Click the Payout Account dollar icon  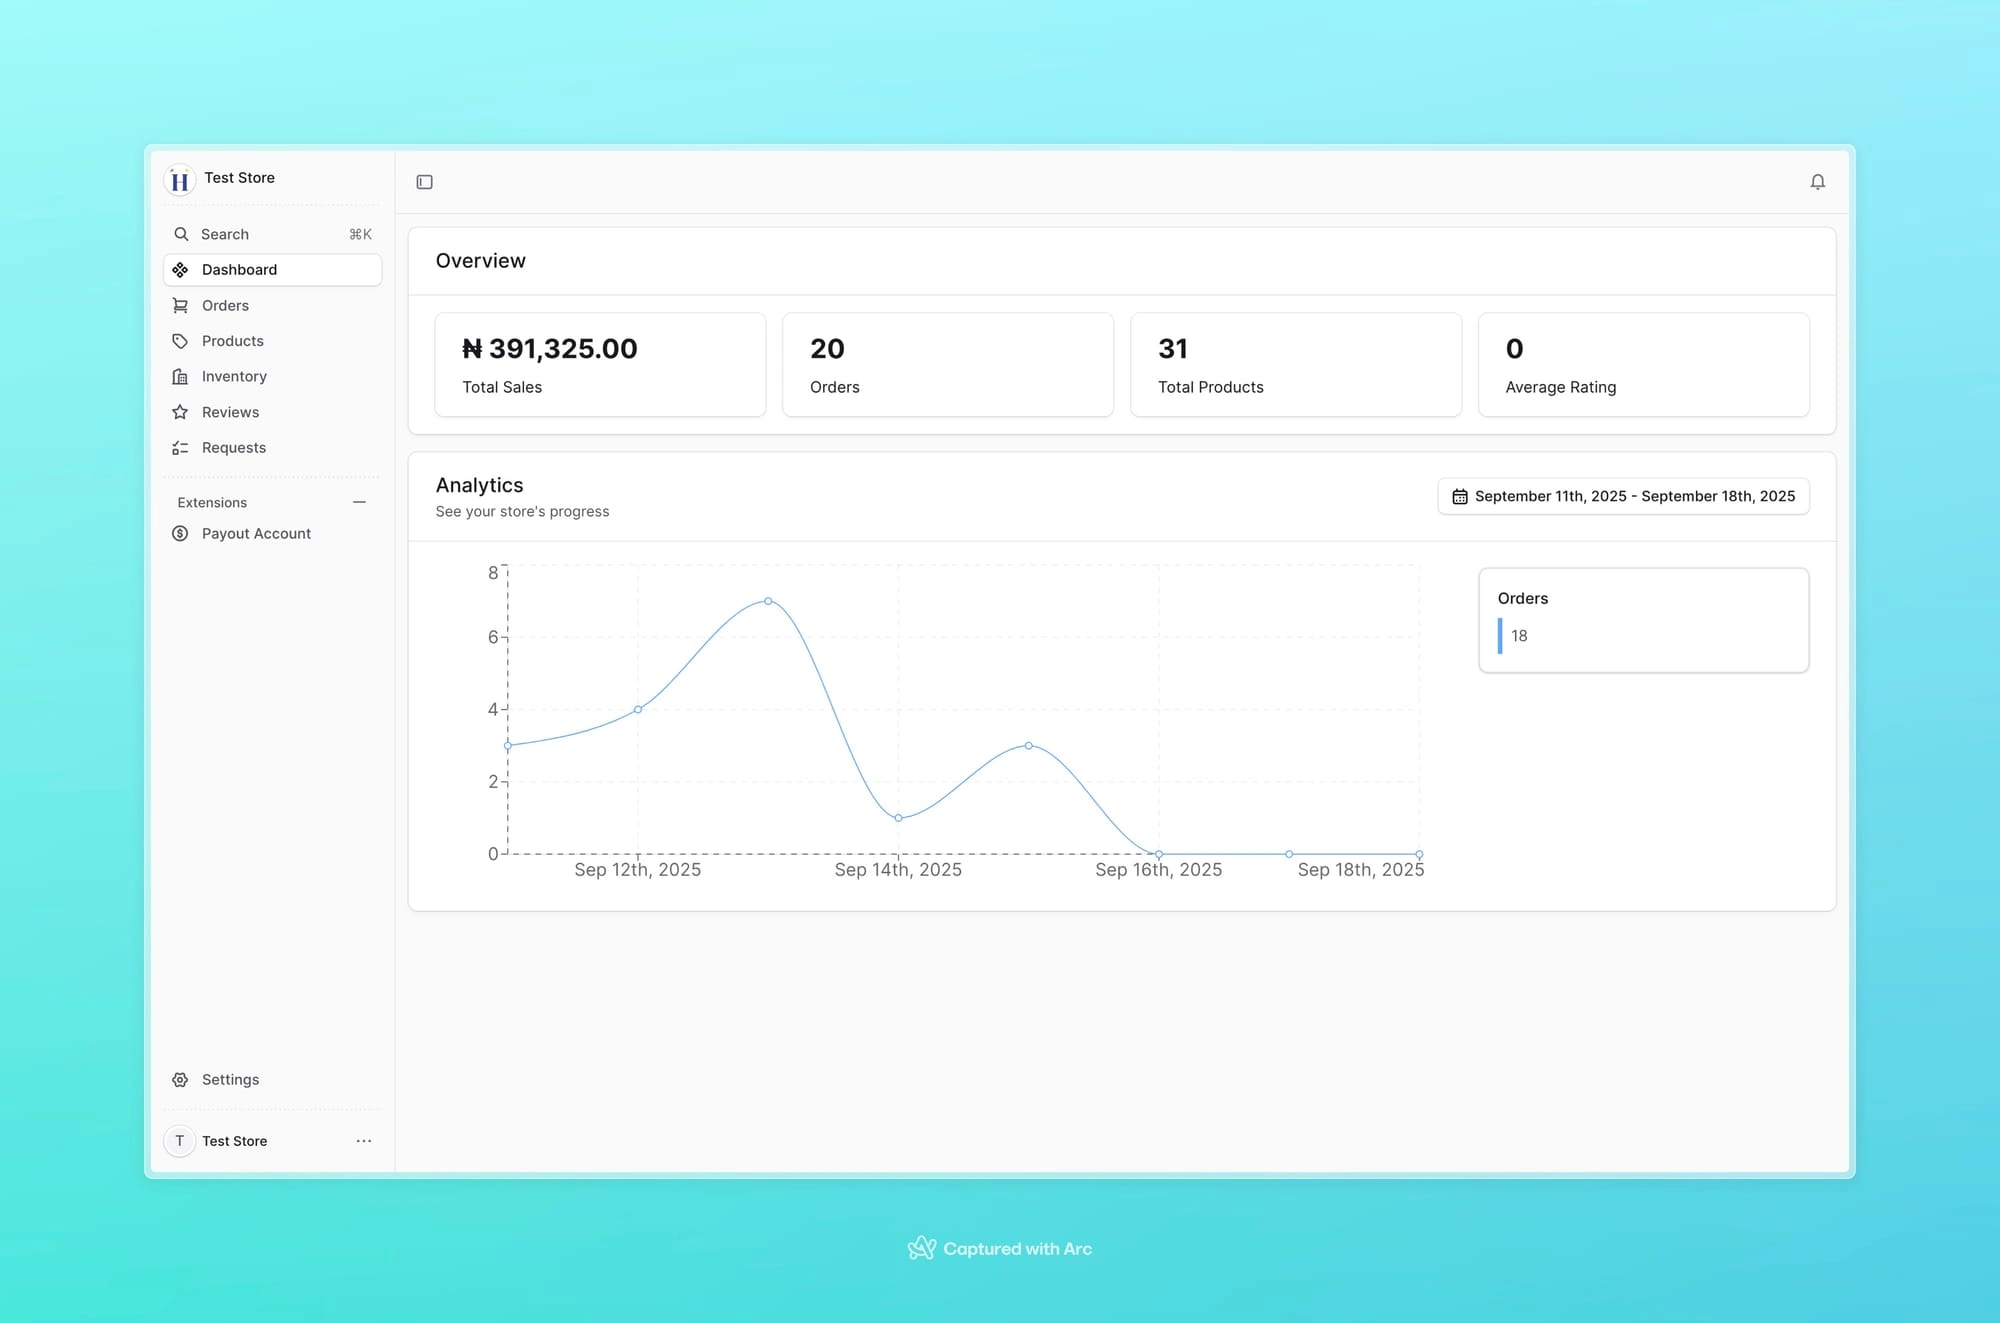(180, 534)
